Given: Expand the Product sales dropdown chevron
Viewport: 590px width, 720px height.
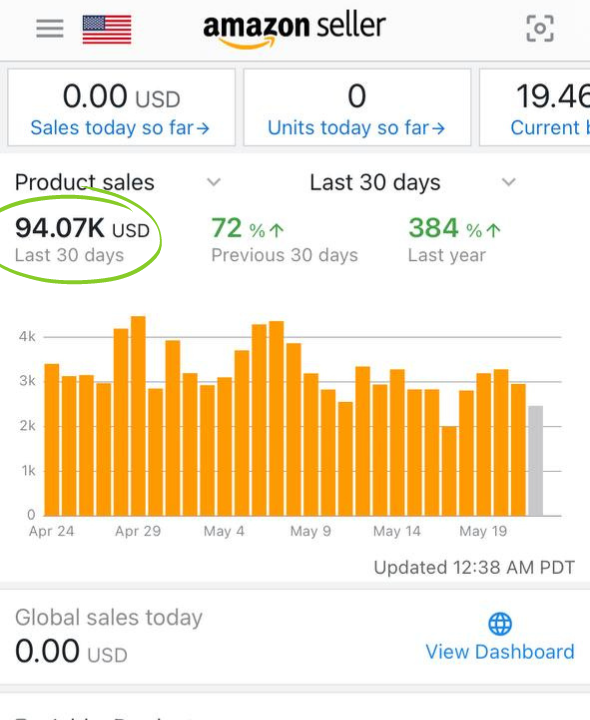Looking at the screenshot, I should (x=214, y=182).
